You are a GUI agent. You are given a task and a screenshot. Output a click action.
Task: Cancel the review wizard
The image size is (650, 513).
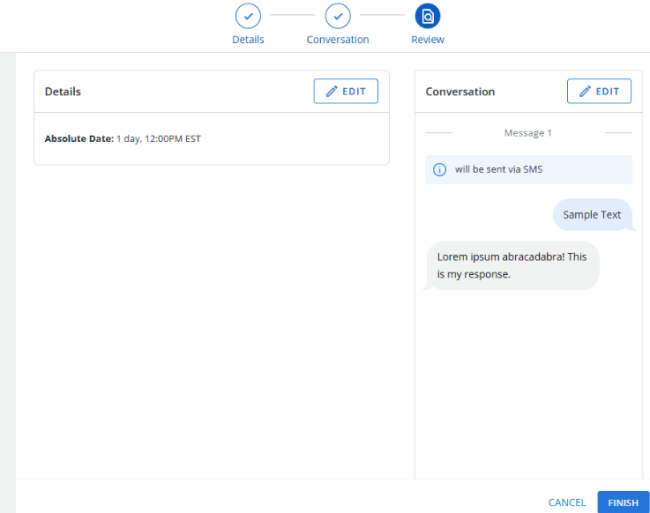tap(566, 502)
